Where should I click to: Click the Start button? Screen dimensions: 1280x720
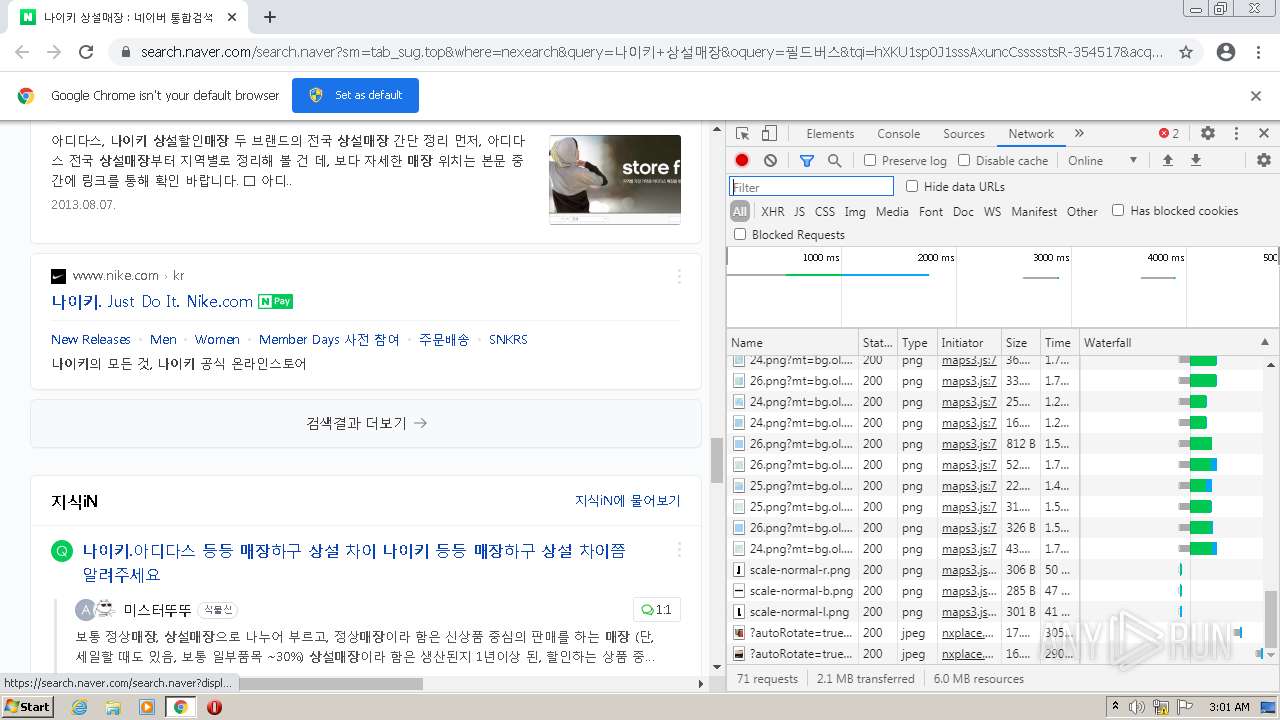tap(28, 706)
